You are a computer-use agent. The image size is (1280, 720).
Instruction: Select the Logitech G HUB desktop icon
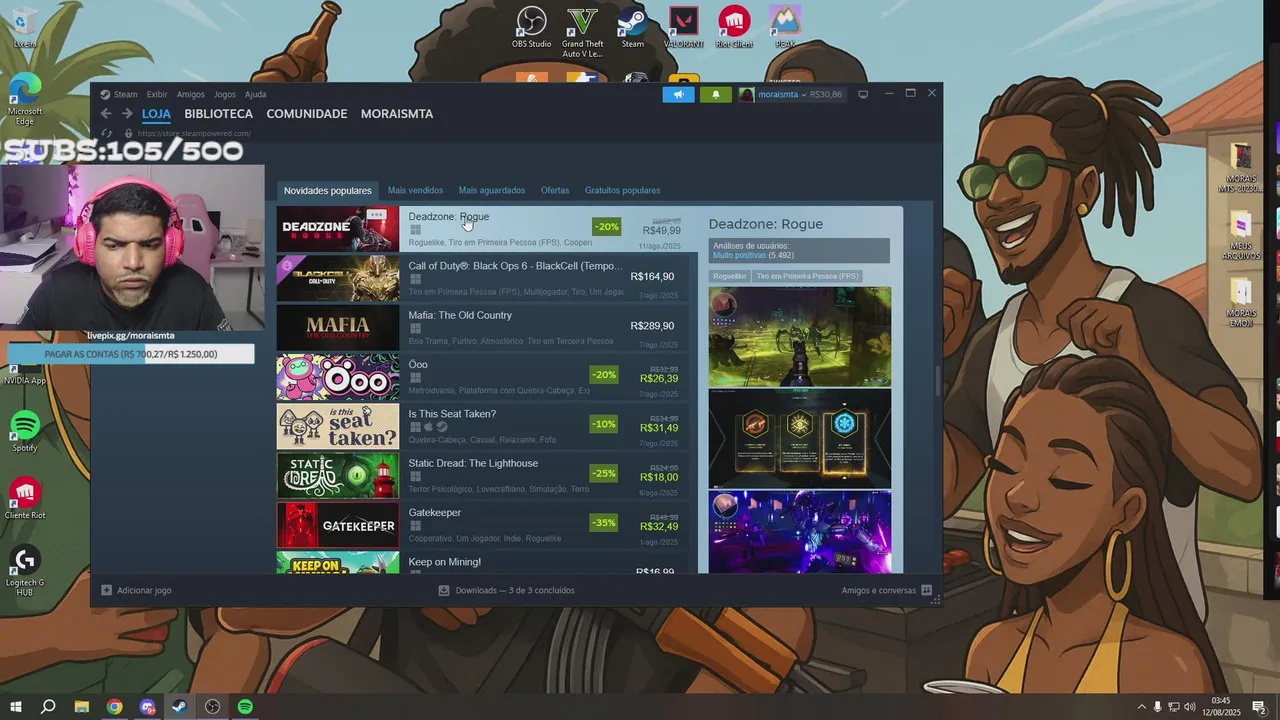(x=25, y=572)
